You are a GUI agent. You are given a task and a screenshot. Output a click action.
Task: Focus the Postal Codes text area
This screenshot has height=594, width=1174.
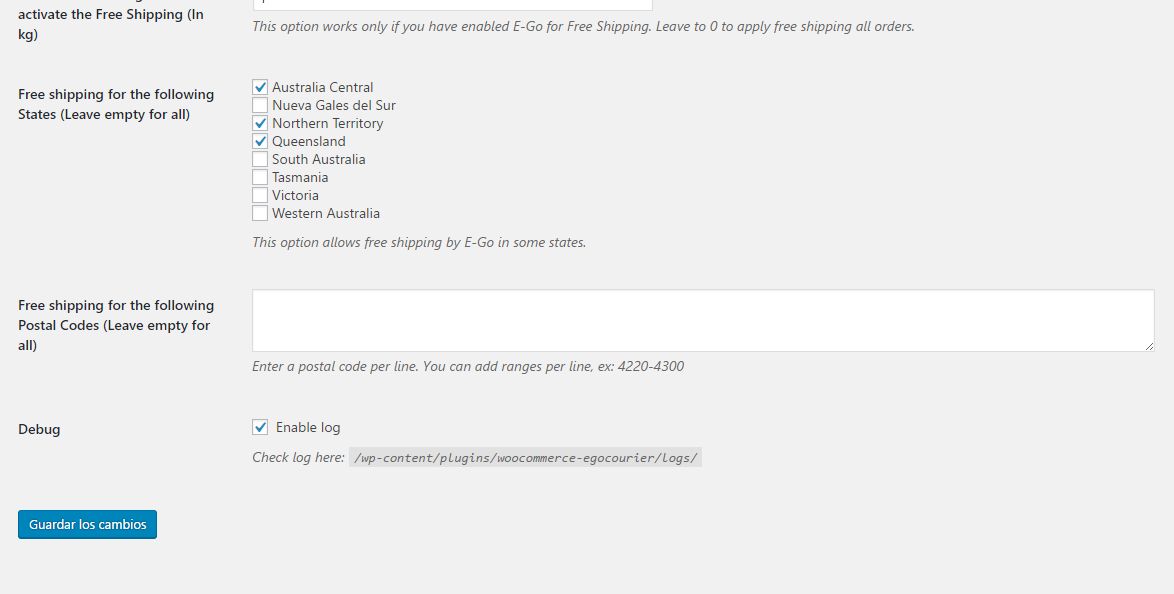pyautogui.click(x=702, y=320)
